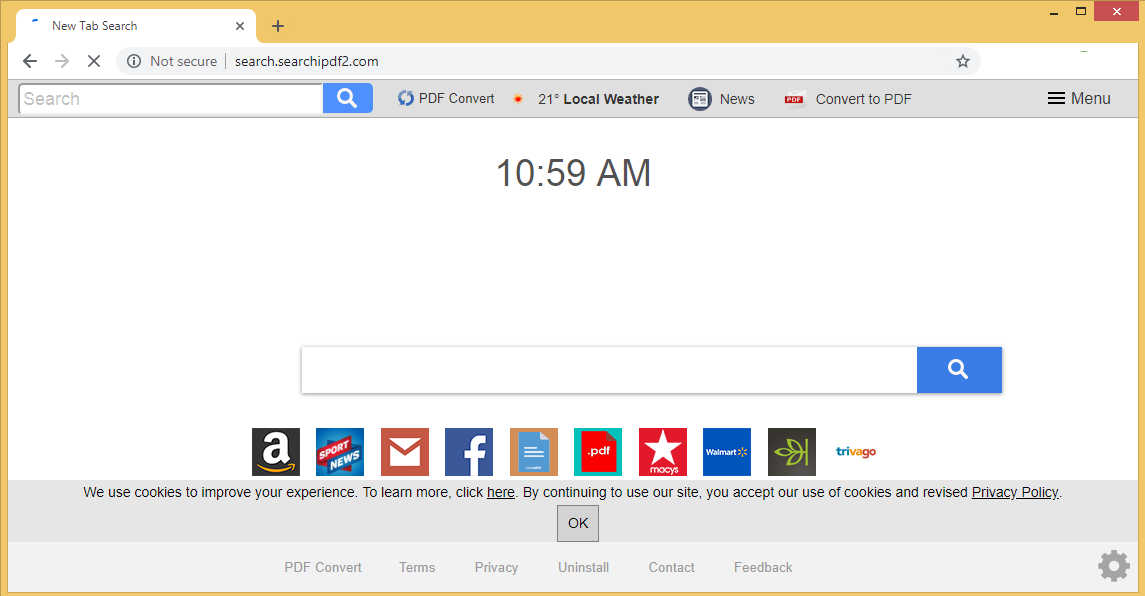This screenshot has height=596, width=1145.
Task: Click the News toolbar icon
Action: coord(700,99)
